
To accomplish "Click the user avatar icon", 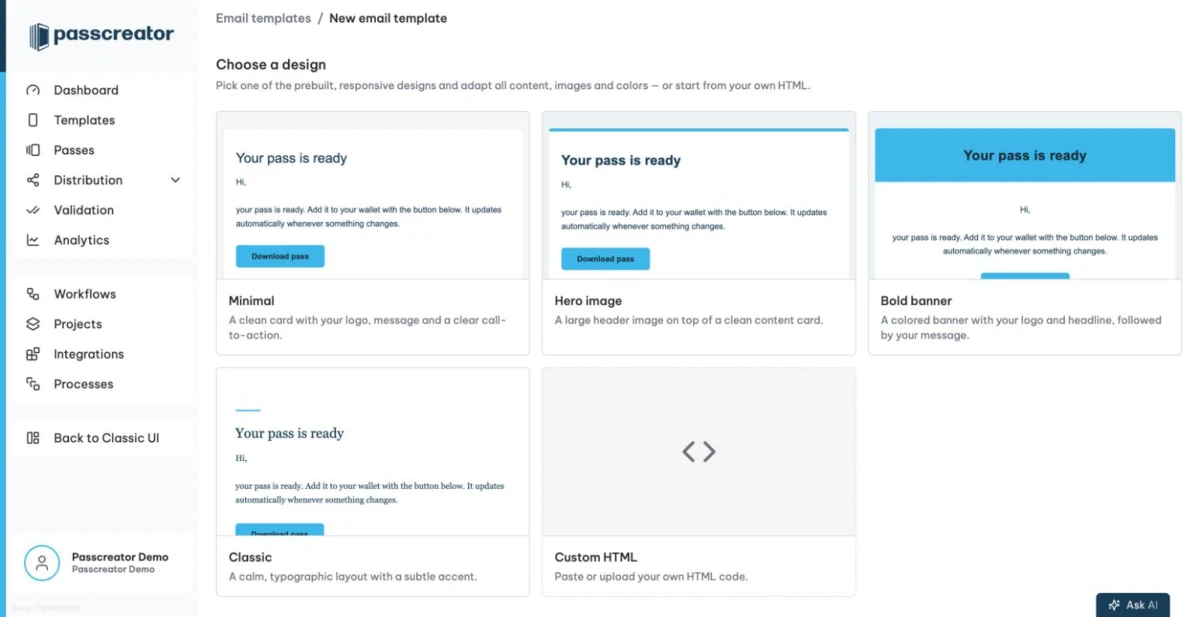I will [42, 562].
